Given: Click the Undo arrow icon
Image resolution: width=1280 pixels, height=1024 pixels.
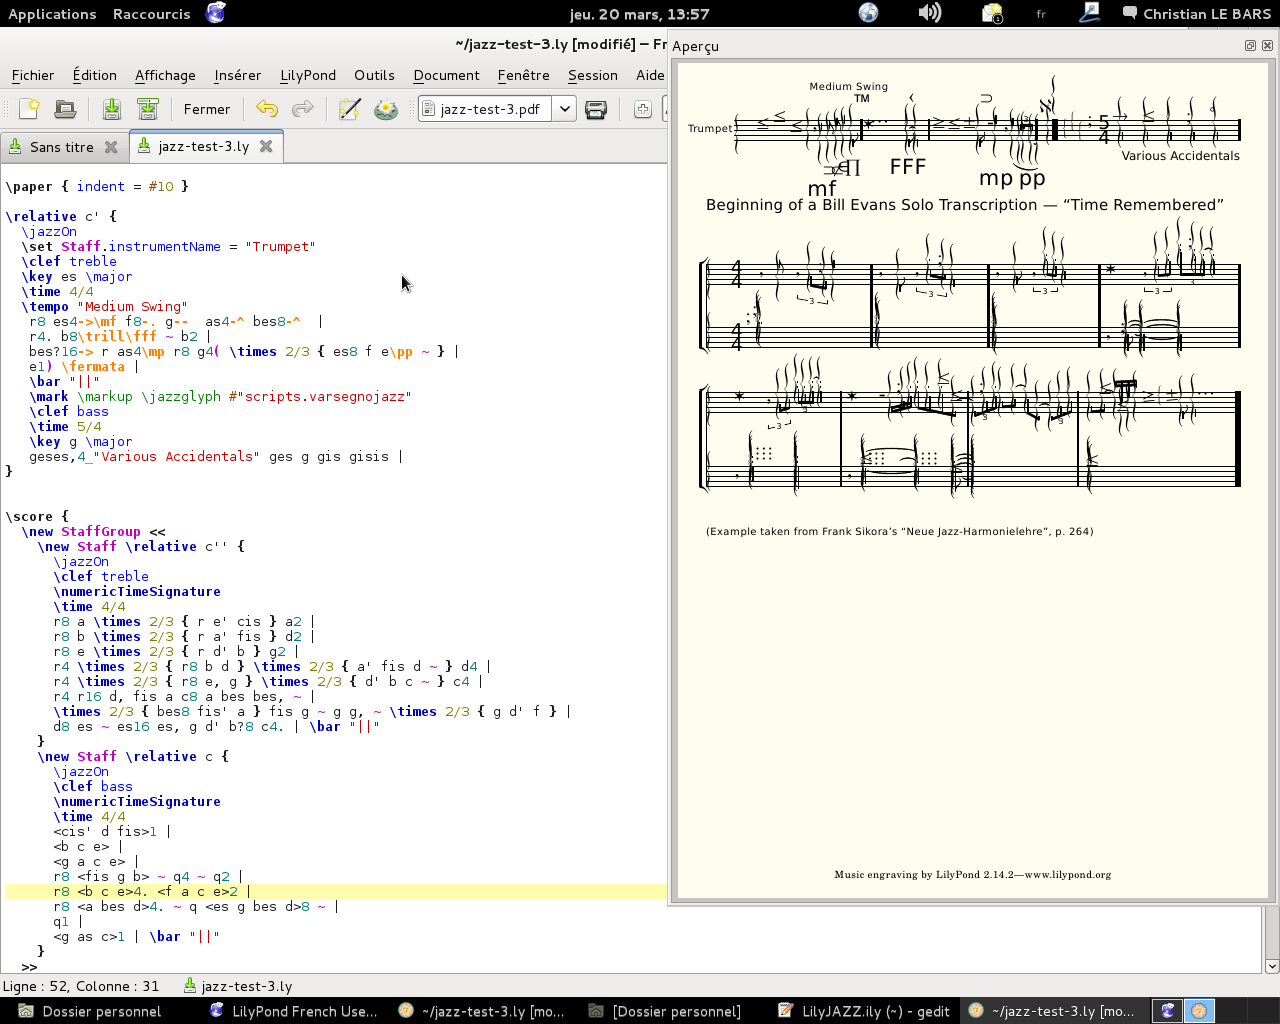Looking at the screenshot, I should click(267, 109).
